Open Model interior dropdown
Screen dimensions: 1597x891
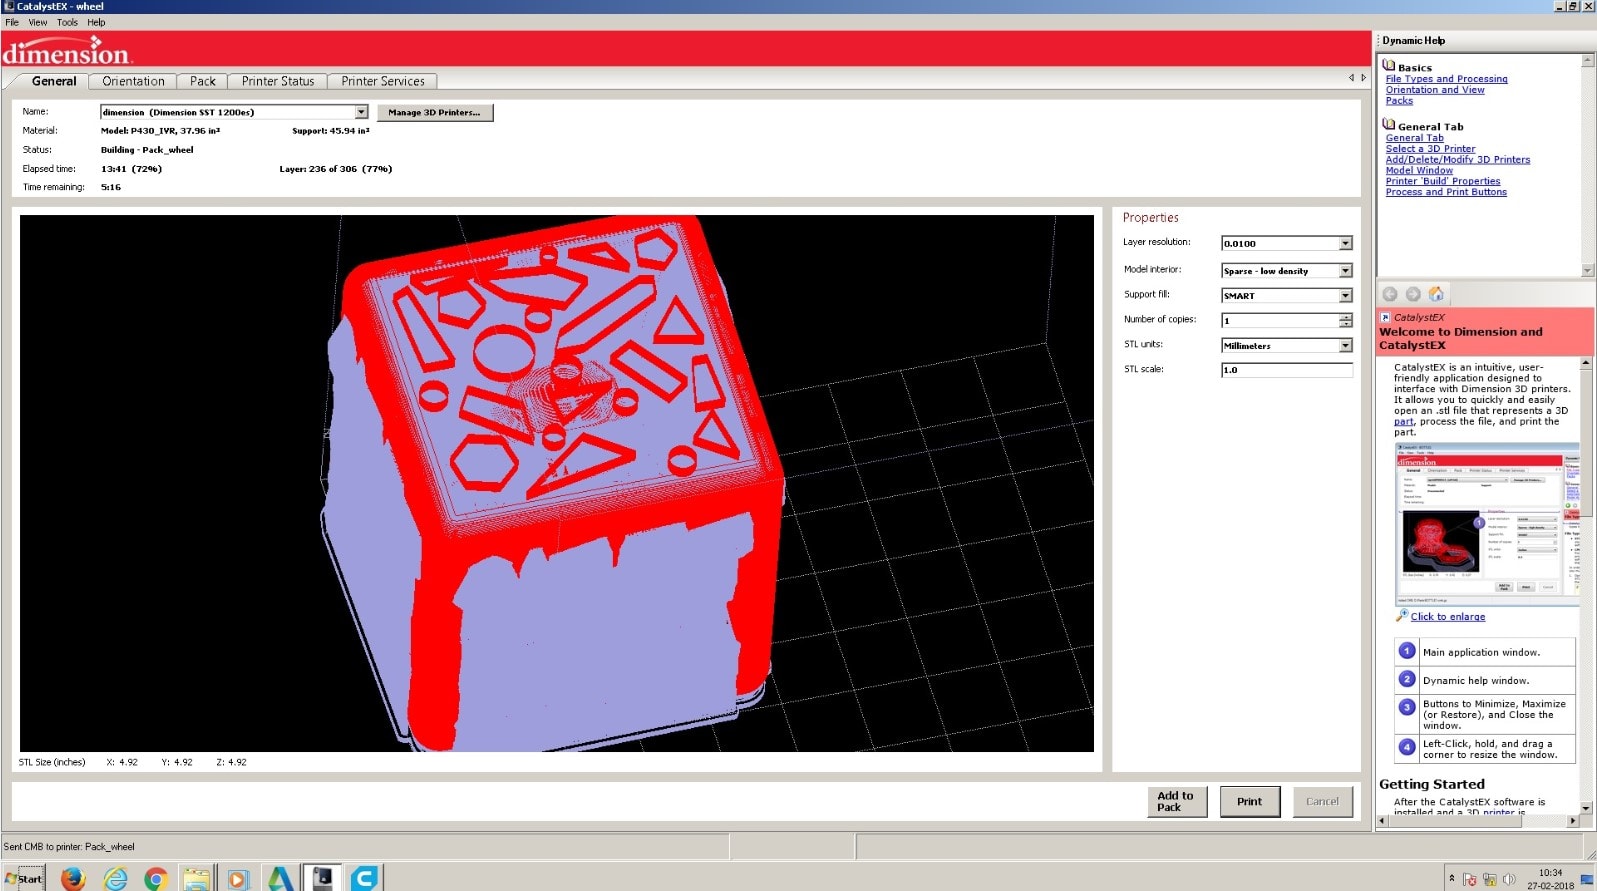coord(1345,270)
